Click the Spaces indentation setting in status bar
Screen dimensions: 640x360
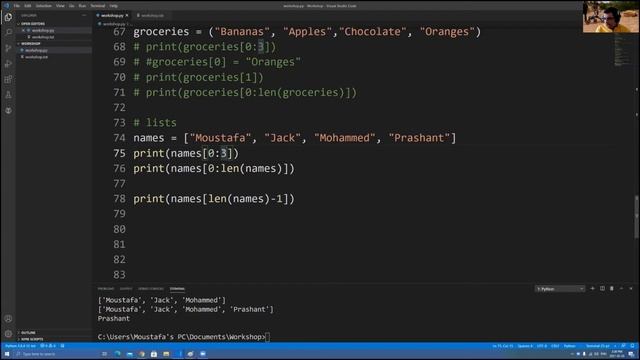click(x=525, y=346)
